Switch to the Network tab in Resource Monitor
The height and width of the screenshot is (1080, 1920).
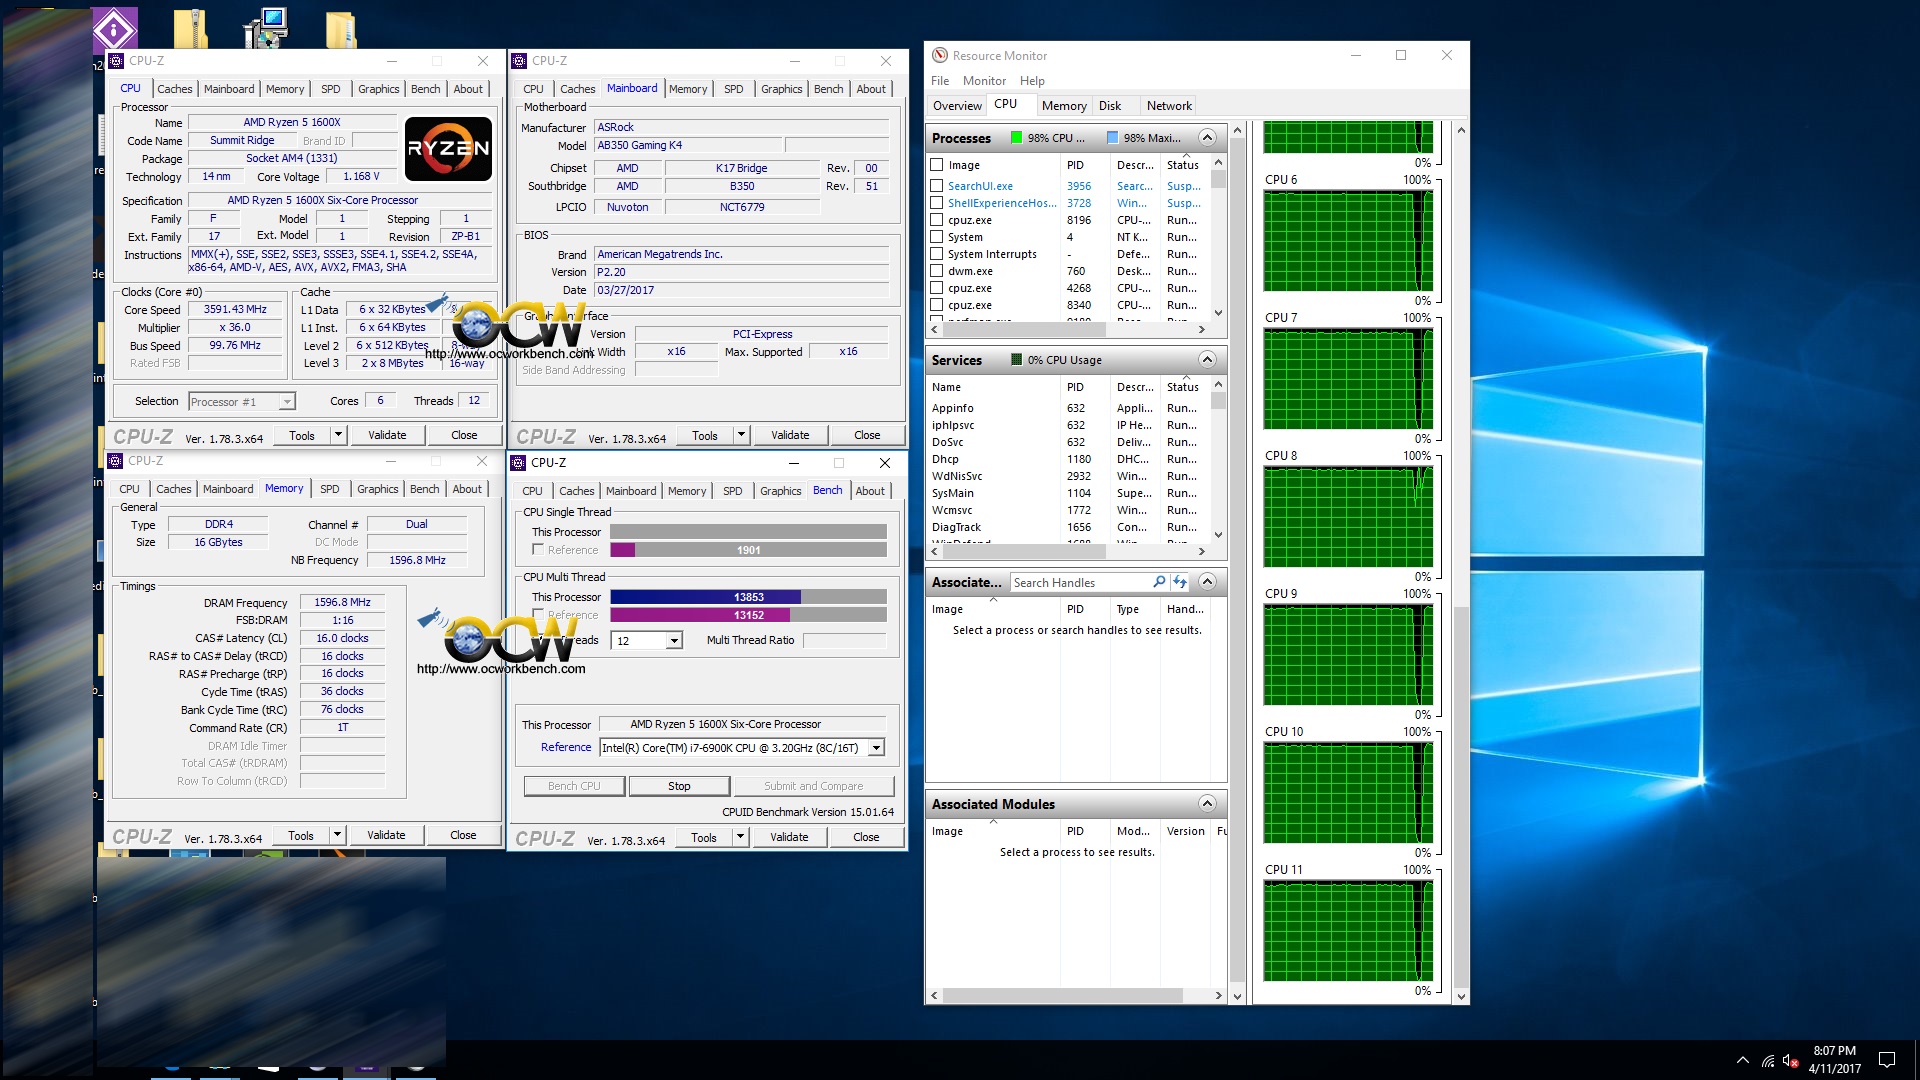tap(1169, 106)
